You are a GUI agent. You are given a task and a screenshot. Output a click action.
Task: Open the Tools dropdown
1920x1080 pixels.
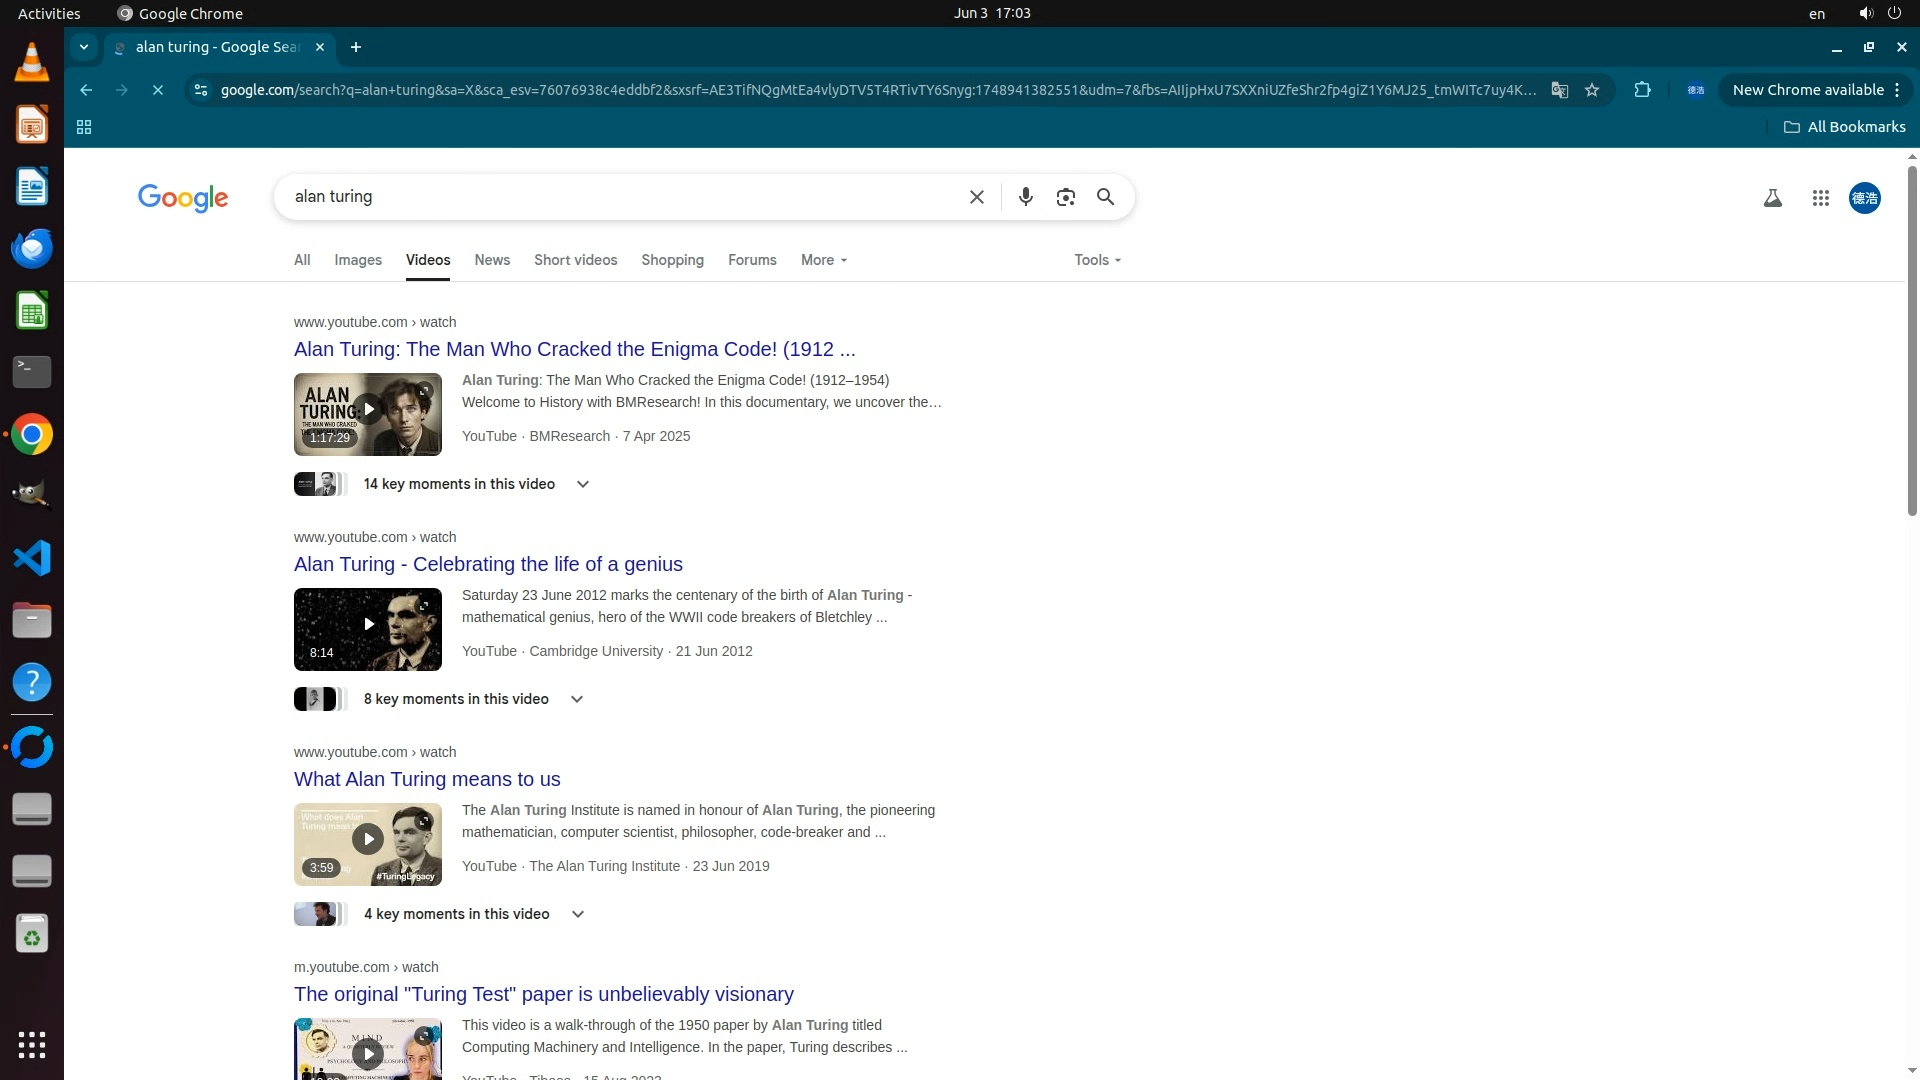pyautogui.click(x=1097, y=260)
